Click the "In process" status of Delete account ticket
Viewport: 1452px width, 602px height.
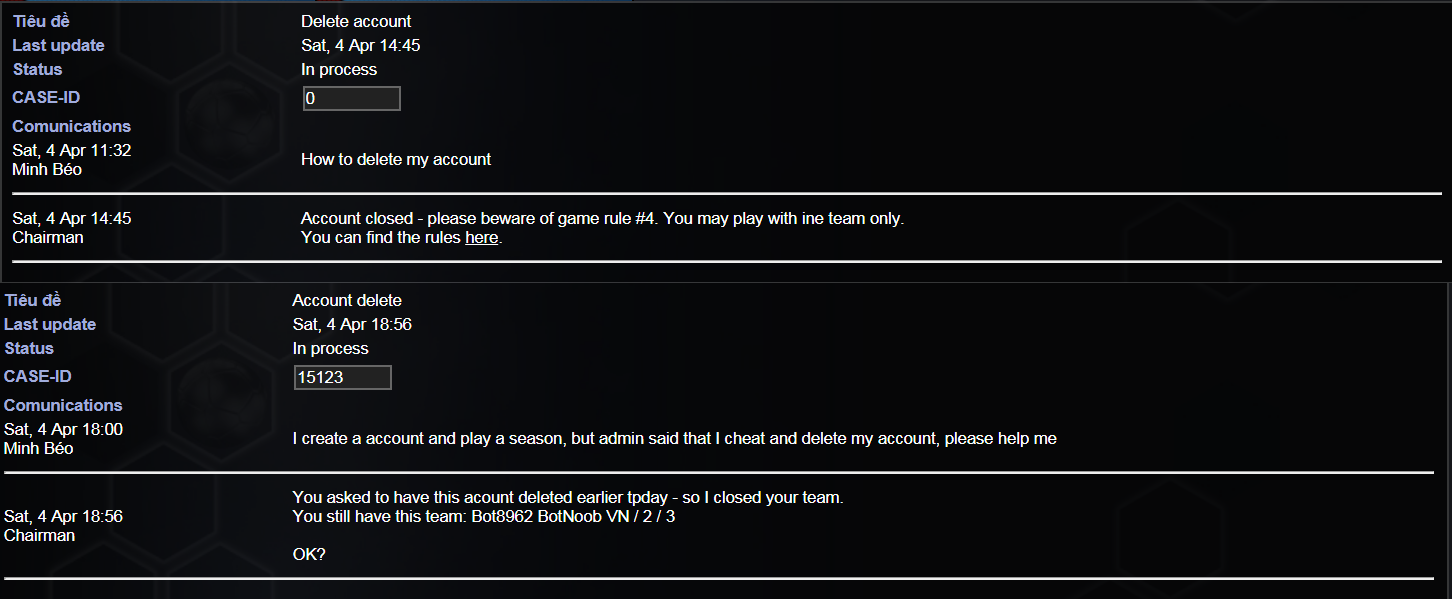pyautogui.click(x=339, y=69)
